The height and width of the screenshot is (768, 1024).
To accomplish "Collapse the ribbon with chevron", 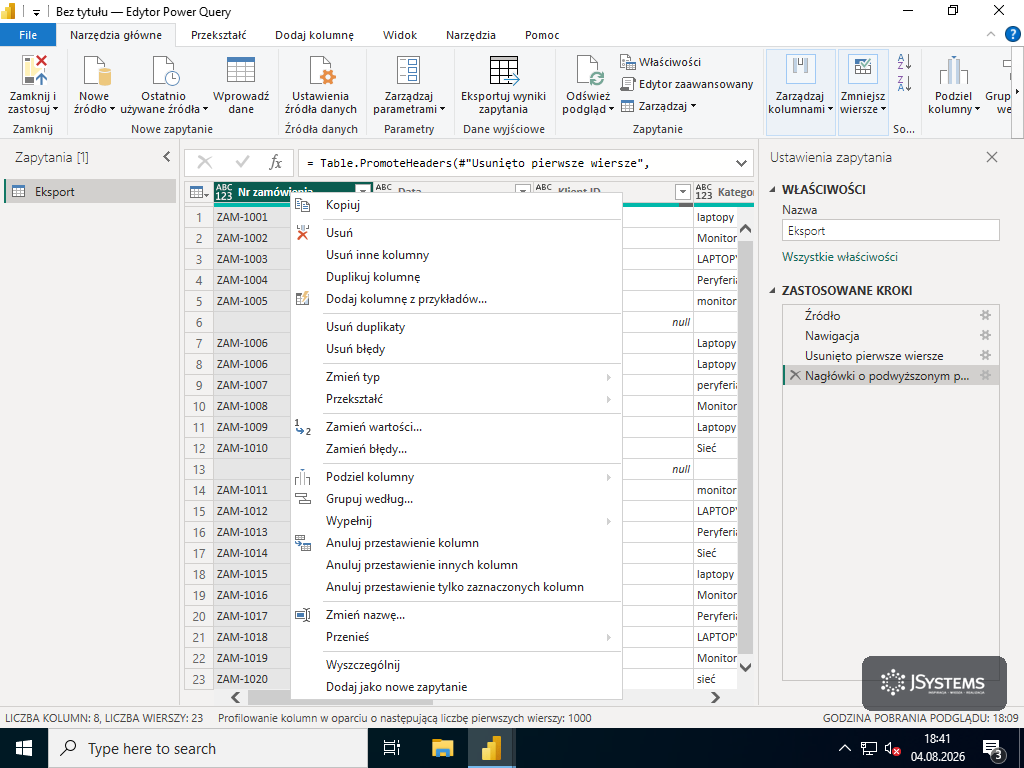I will click(x=991, y=35).
